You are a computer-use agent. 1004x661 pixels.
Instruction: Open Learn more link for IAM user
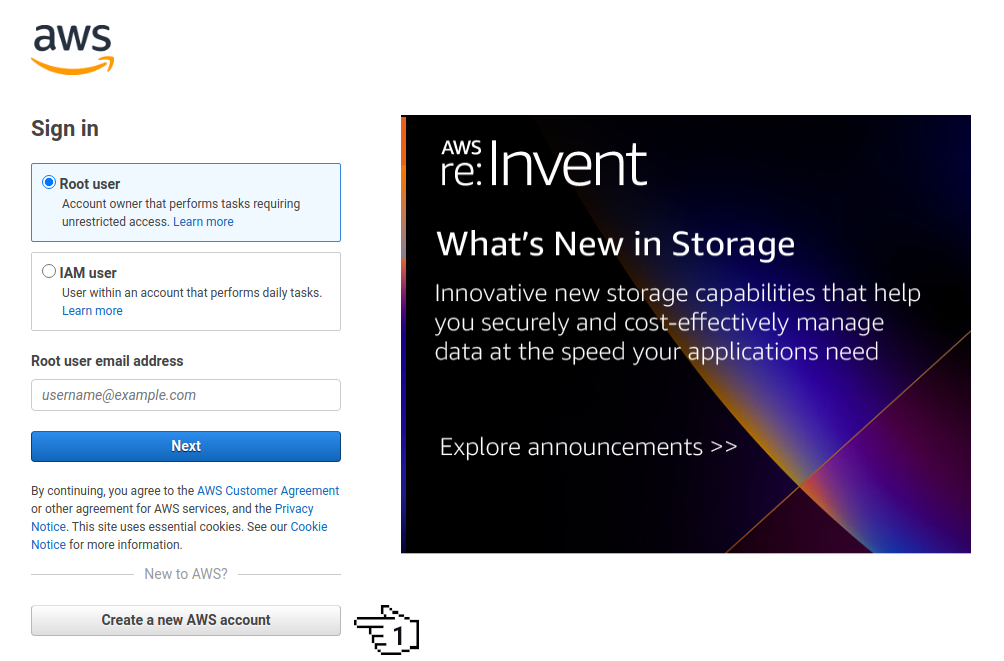[92, 311]
